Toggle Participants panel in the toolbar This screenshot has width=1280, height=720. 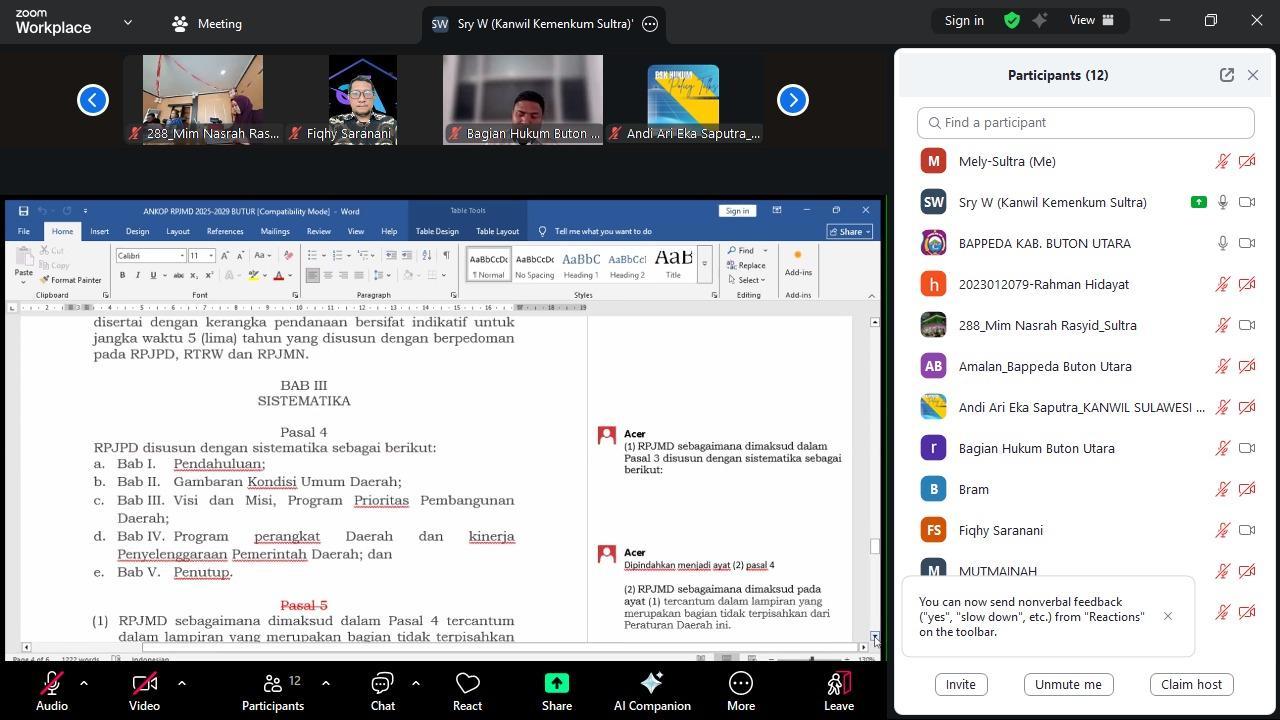click(272, 692)
